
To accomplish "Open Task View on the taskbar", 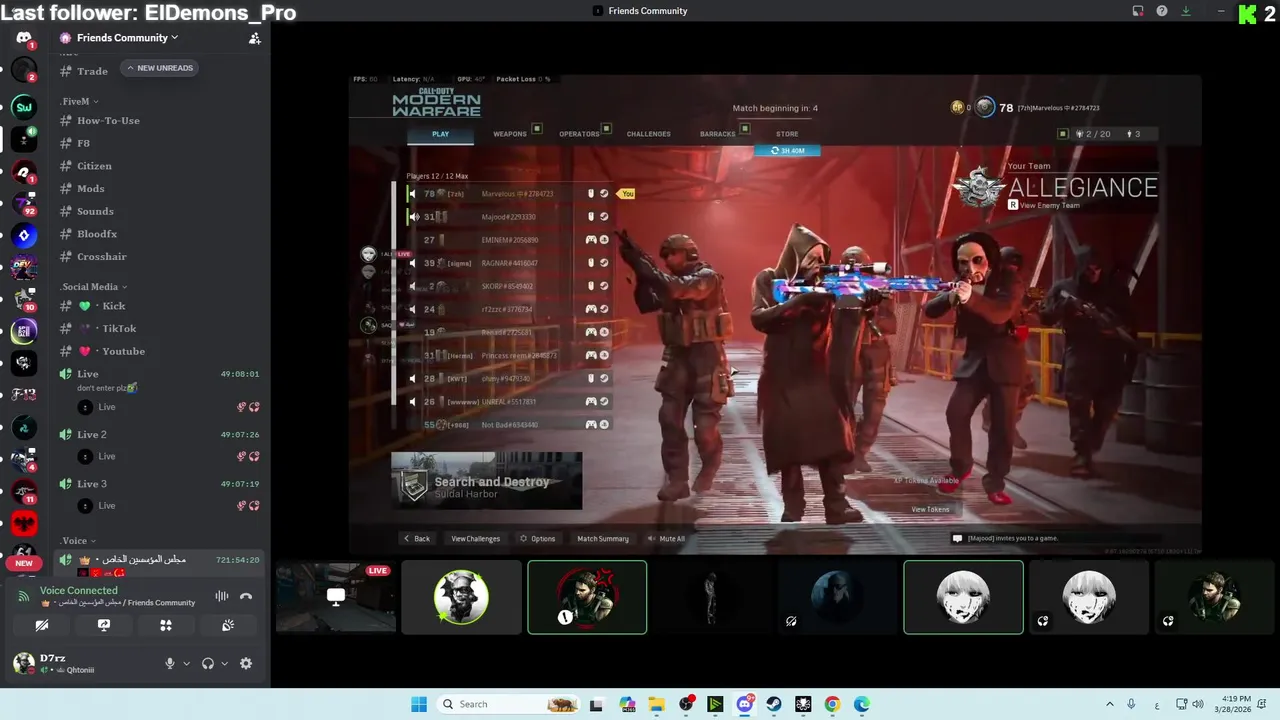I will (x=597, y=704).
